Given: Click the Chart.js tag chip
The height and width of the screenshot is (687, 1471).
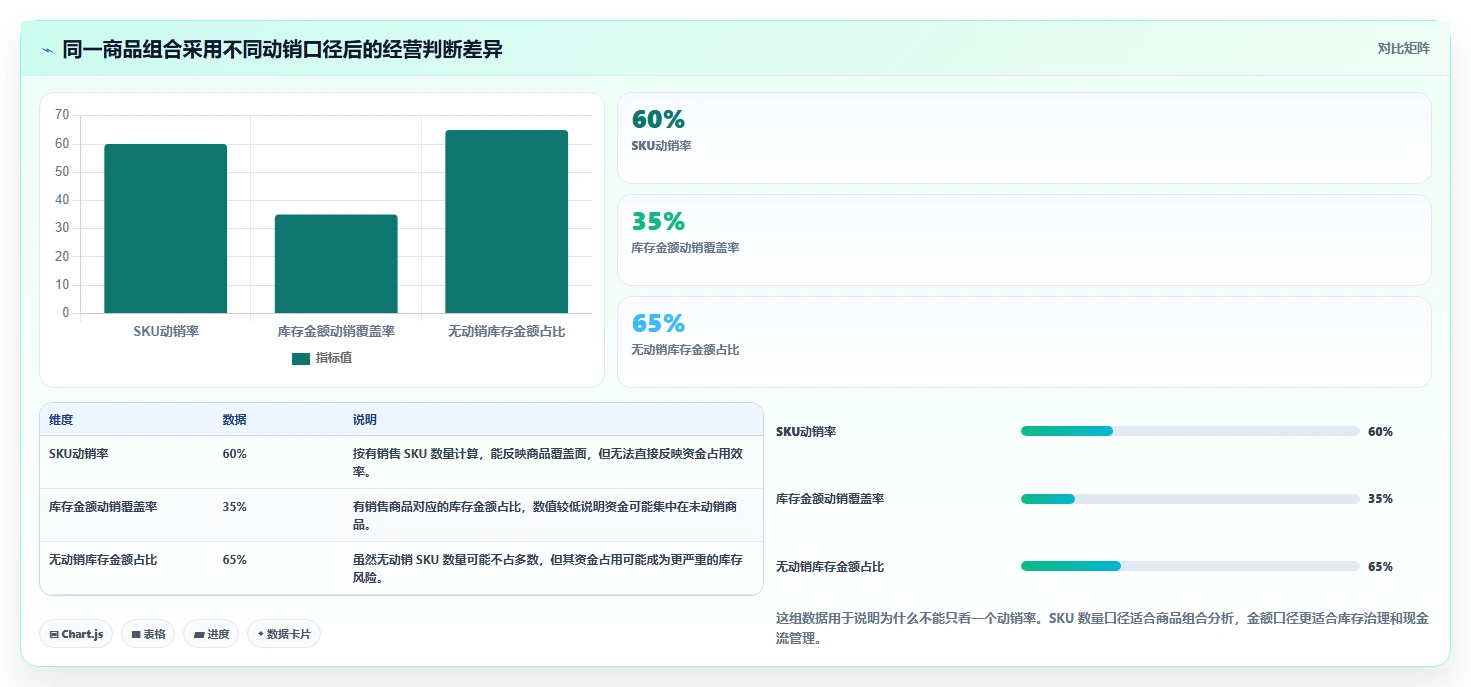Looking at the screenshot, I should point(76,634).
